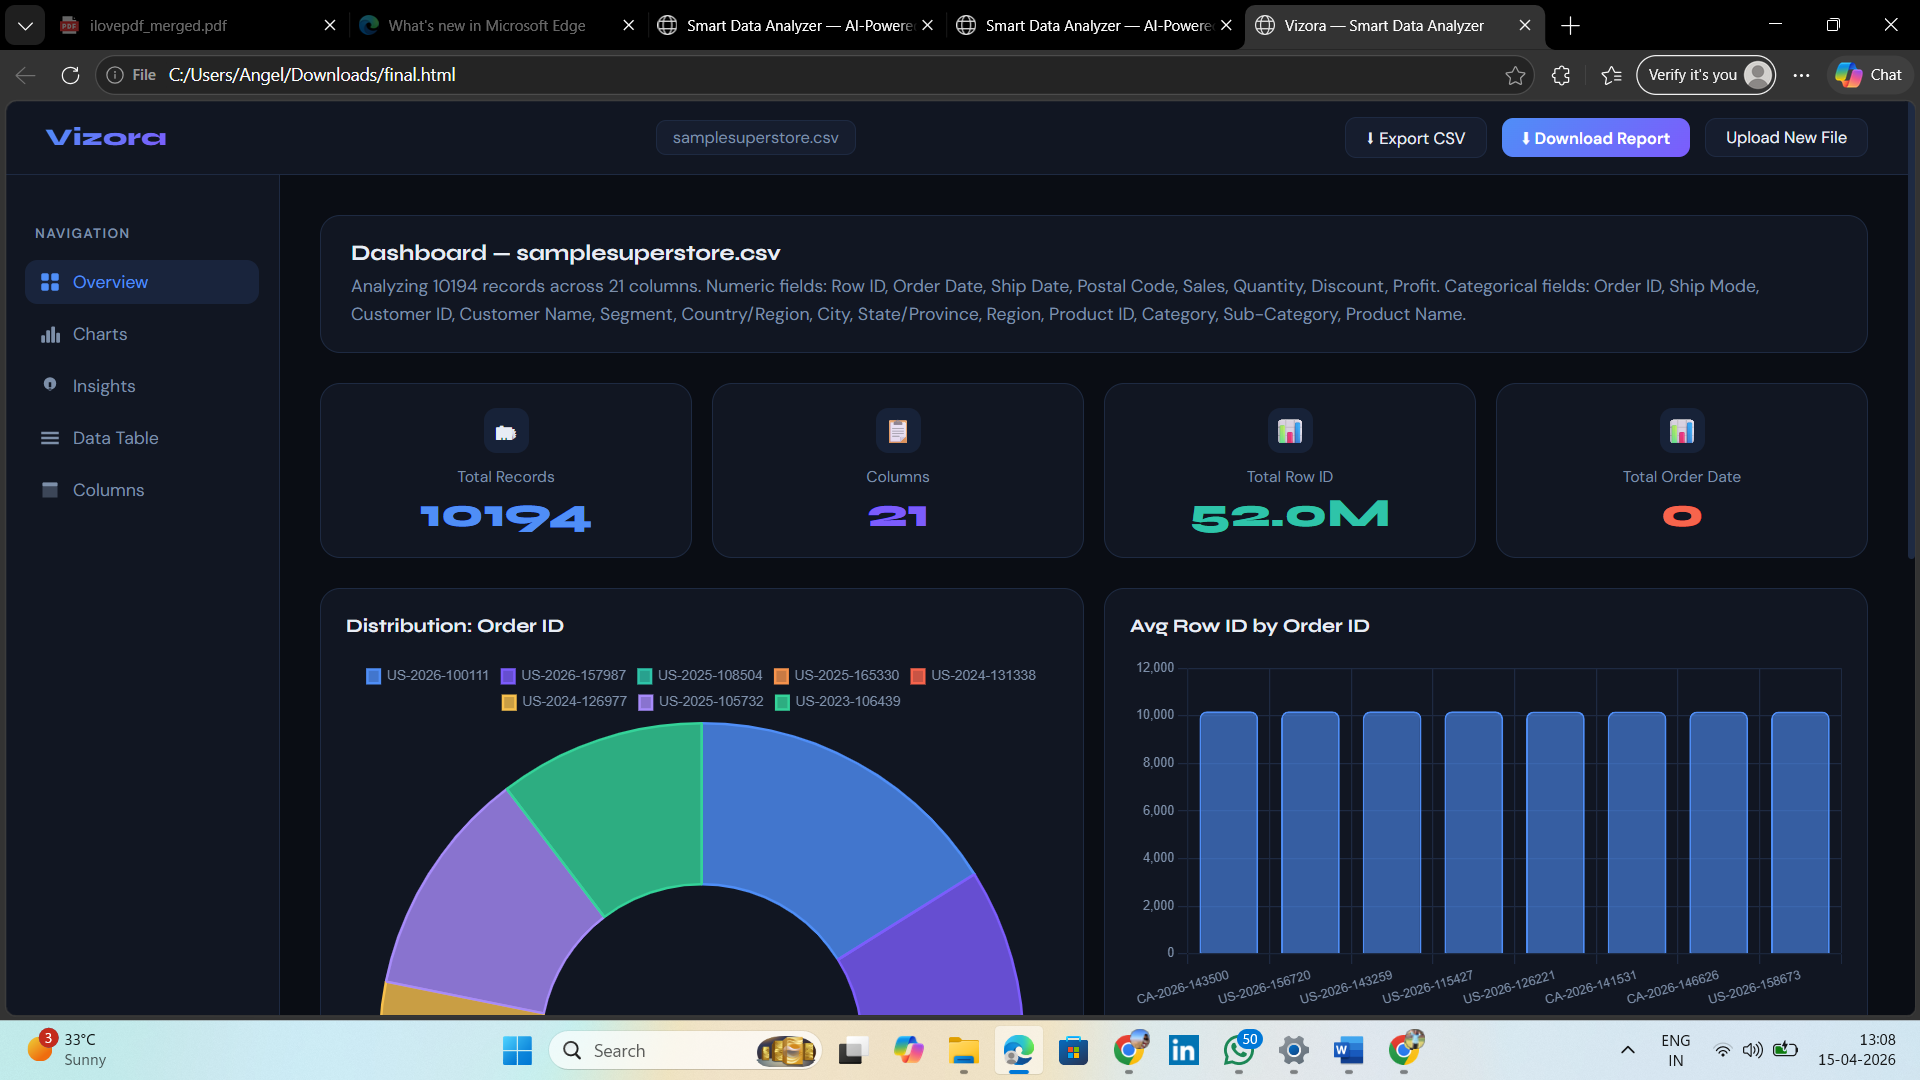Click Verify it's you profile button
Viewport: 1920px width, 1080px height.
coord(1706,75)
